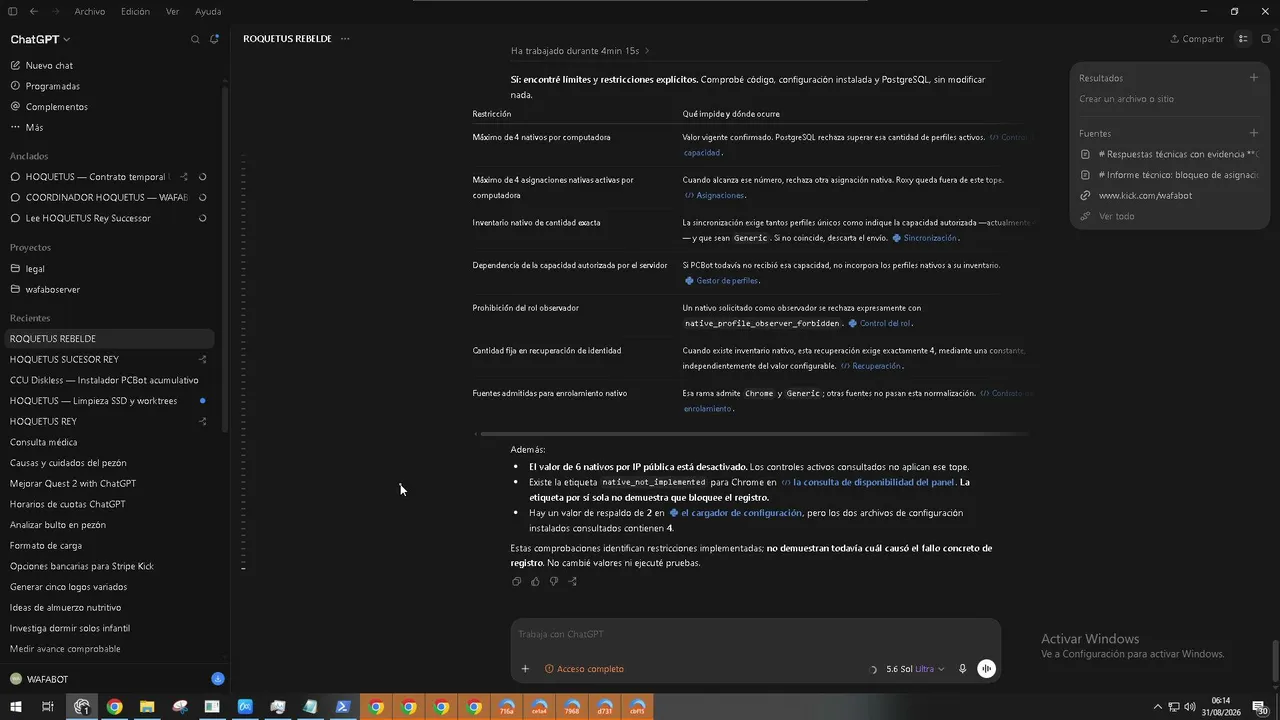The image size is (1280, 720).
Task: Click the table's horizontal scrollbar
Action: 754,434
